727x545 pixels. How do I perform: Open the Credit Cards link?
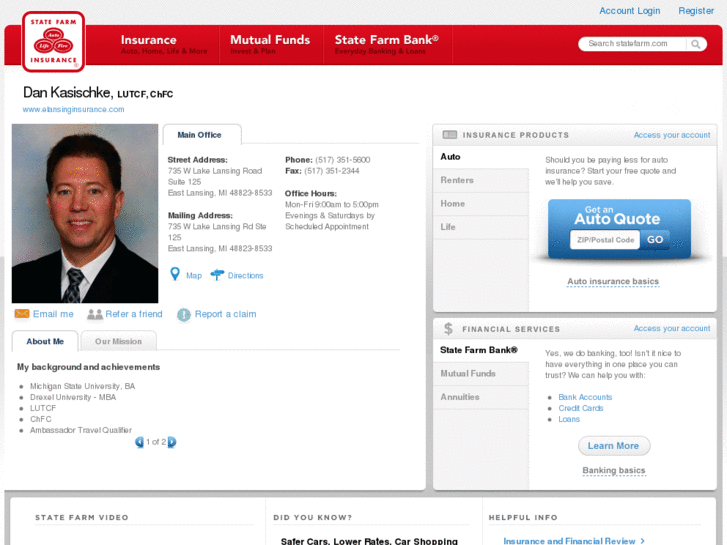pos(580,408)
